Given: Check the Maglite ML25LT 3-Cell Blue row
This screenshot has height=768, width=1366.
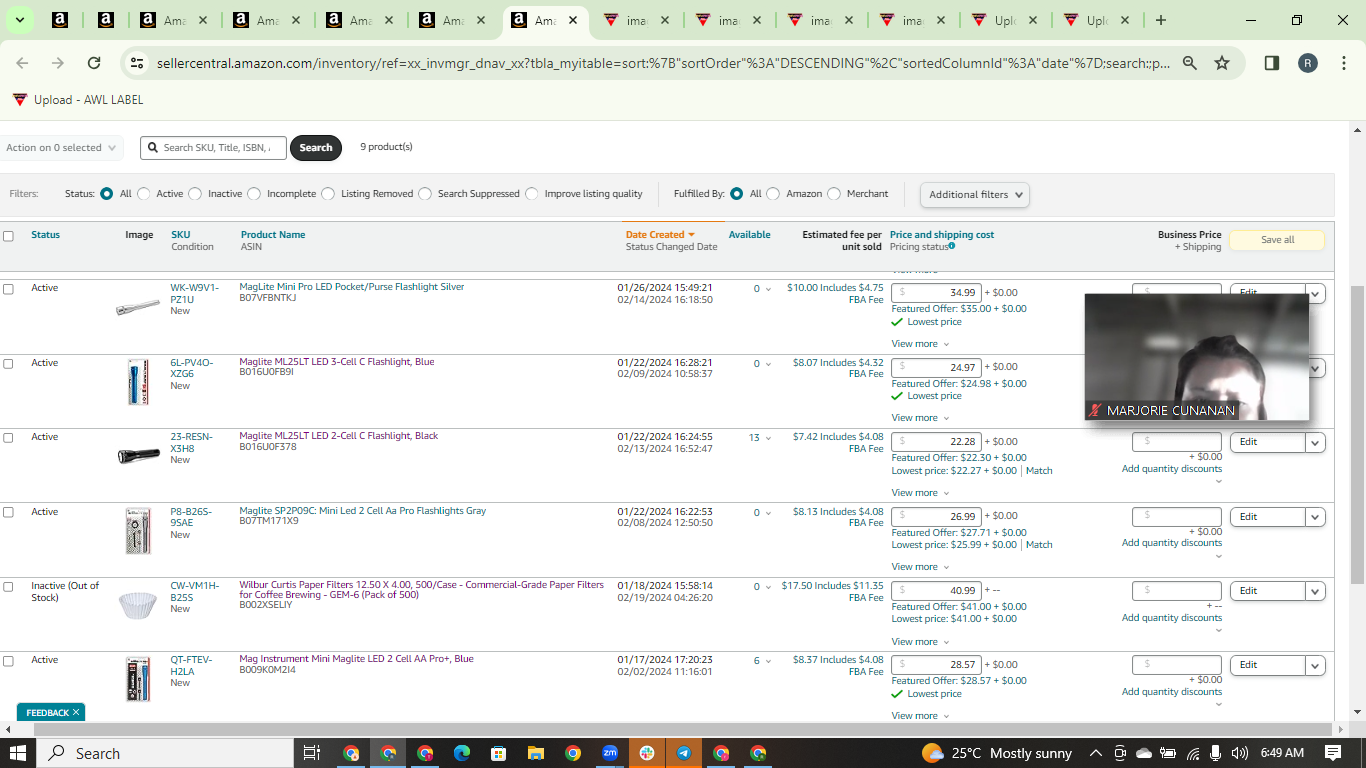Looking at the screenshot, I should (x=9, y=364).
